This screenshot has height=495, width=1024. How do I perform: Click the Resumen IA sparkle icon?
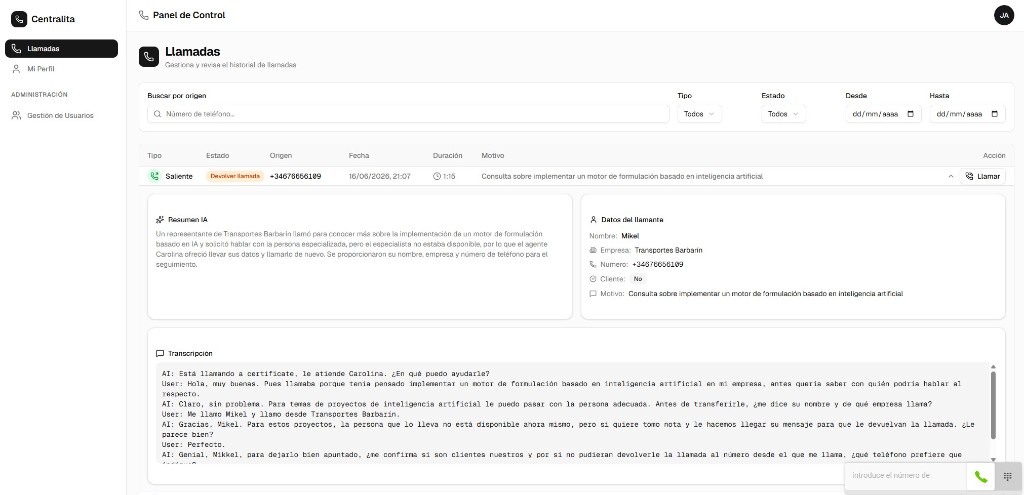[x=160, y=220]
